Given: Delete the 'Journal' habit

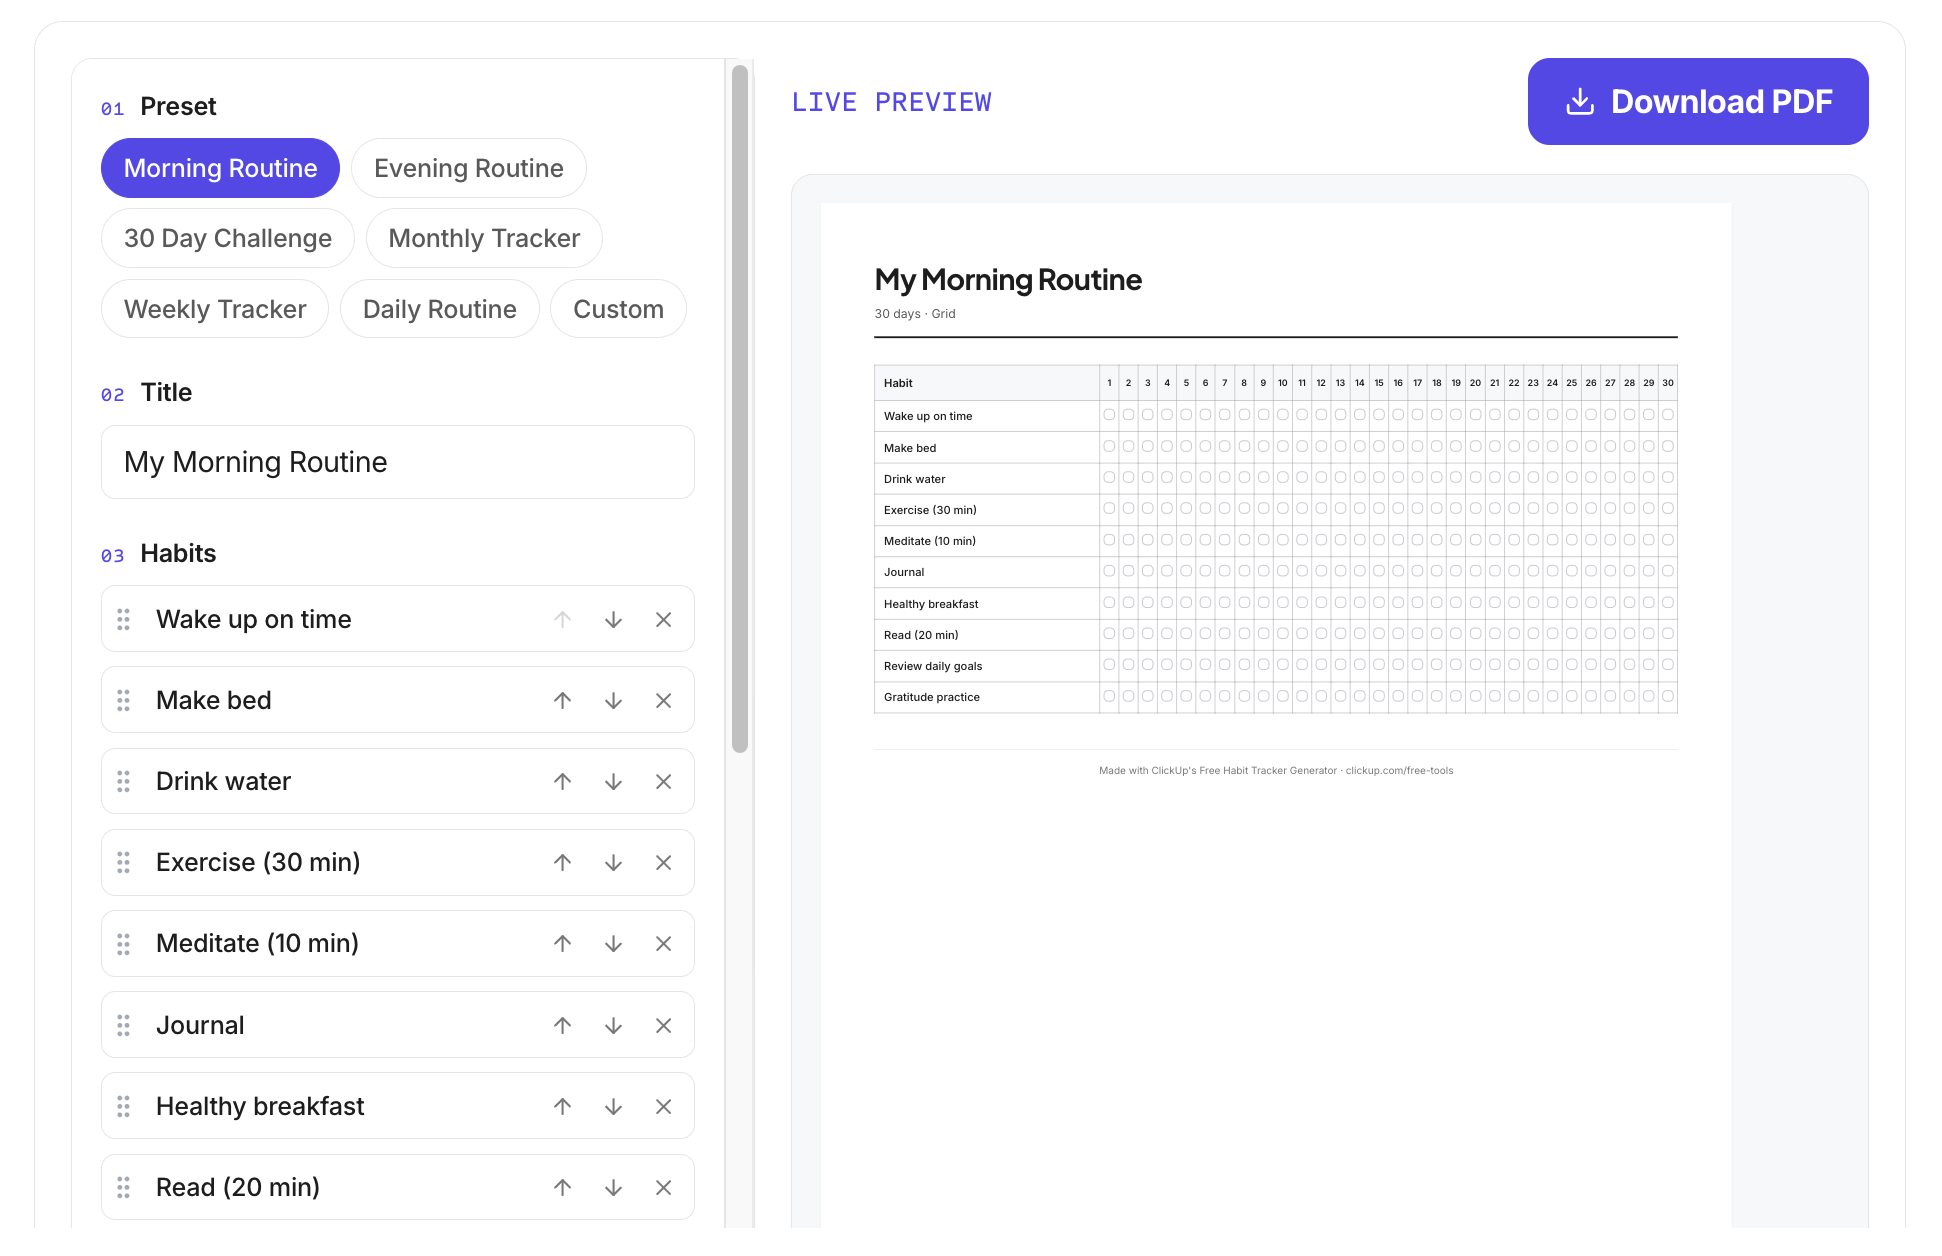Looking at the screenshot, I should (664, 1026).
